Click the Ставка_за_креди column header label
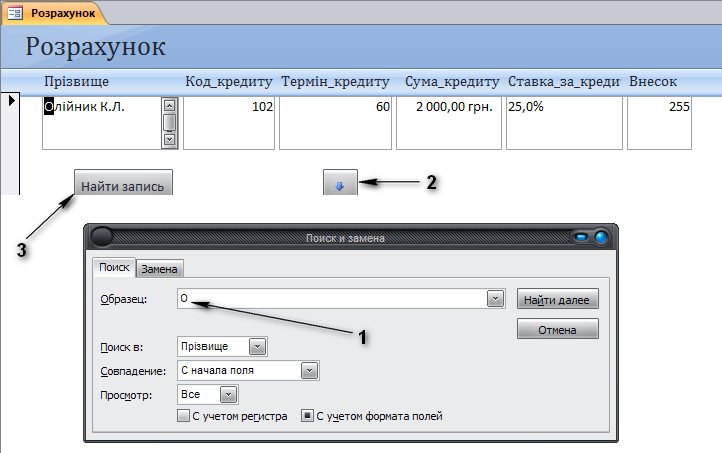Image resolution: width=722 pixels, height=453 pixels. pos(564,82)
